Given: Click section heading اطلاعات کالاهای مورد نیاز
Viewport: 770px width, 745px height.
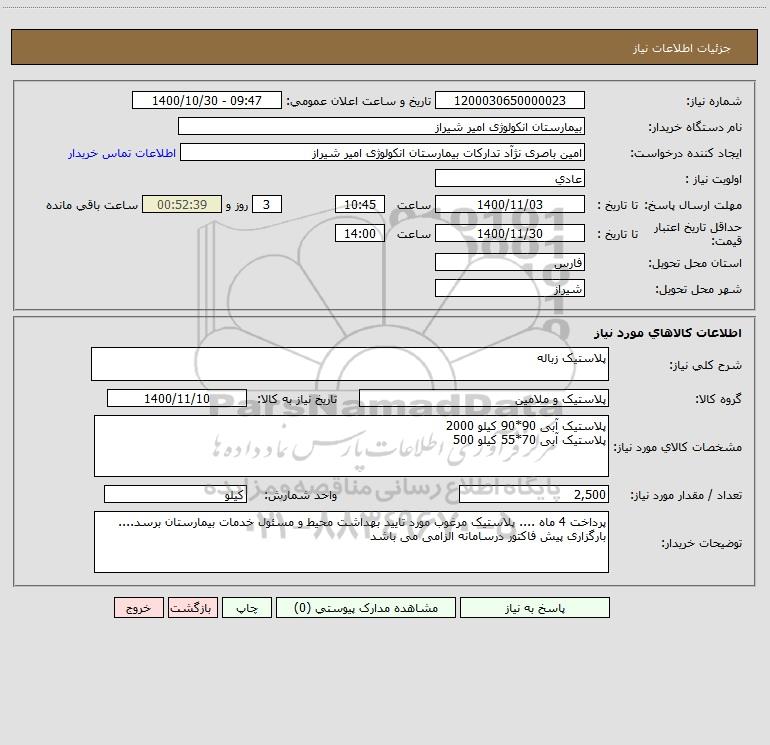Looking at the screenshot, I should 667,333.
